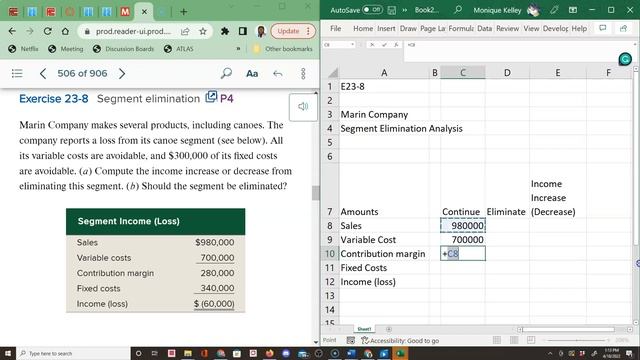The image size is (640, 360).
Task: Open the Comments icon in the Excel ribbon
Action: point(602,28)
